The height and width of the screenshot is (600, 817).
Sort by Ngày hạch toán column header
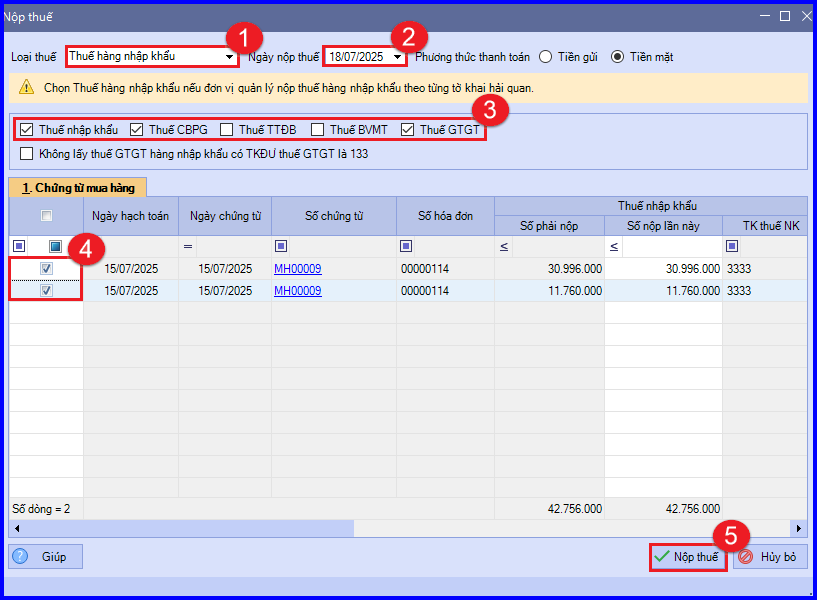click(x=130, y=216)
